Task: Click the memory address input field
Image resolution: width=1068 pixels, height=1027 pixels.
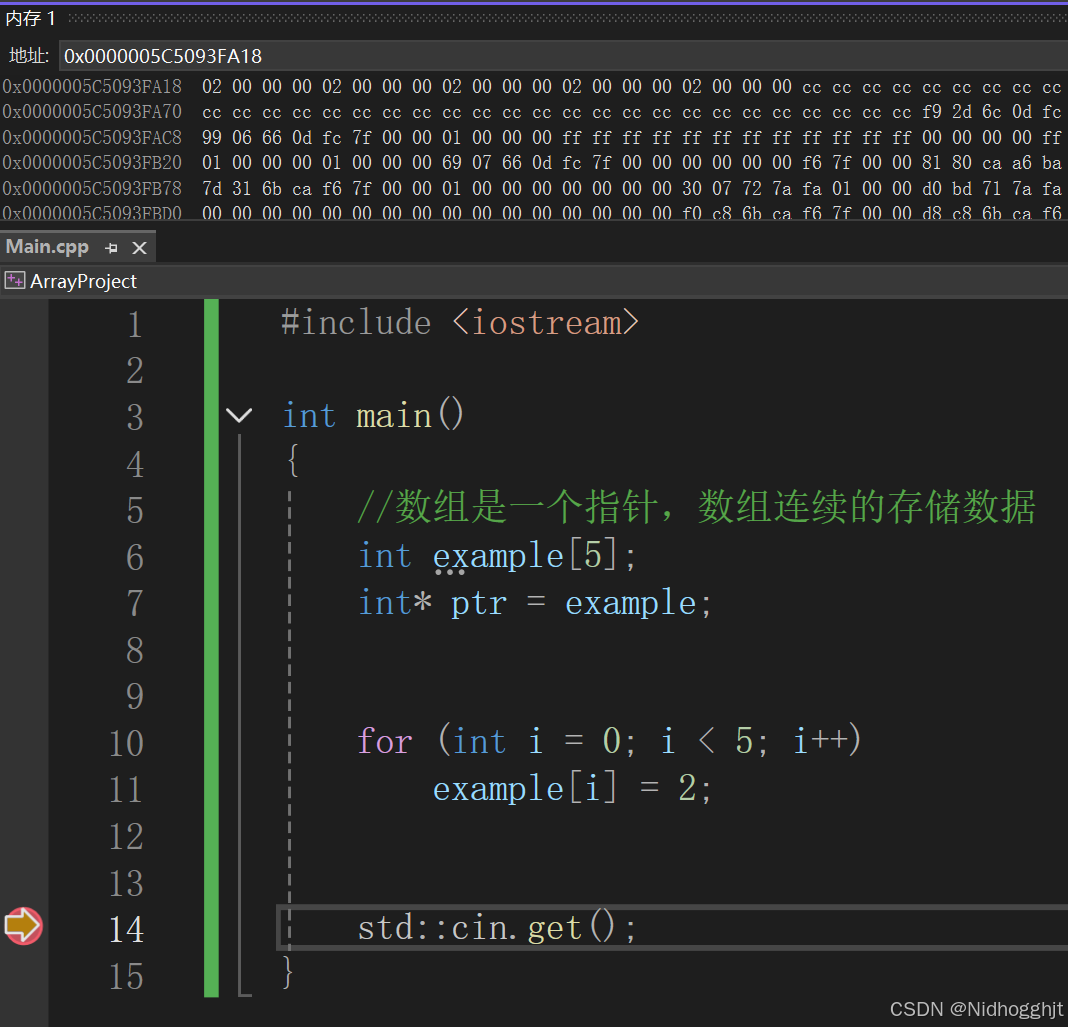Action: pyautogui.click(x=563, y=56)
